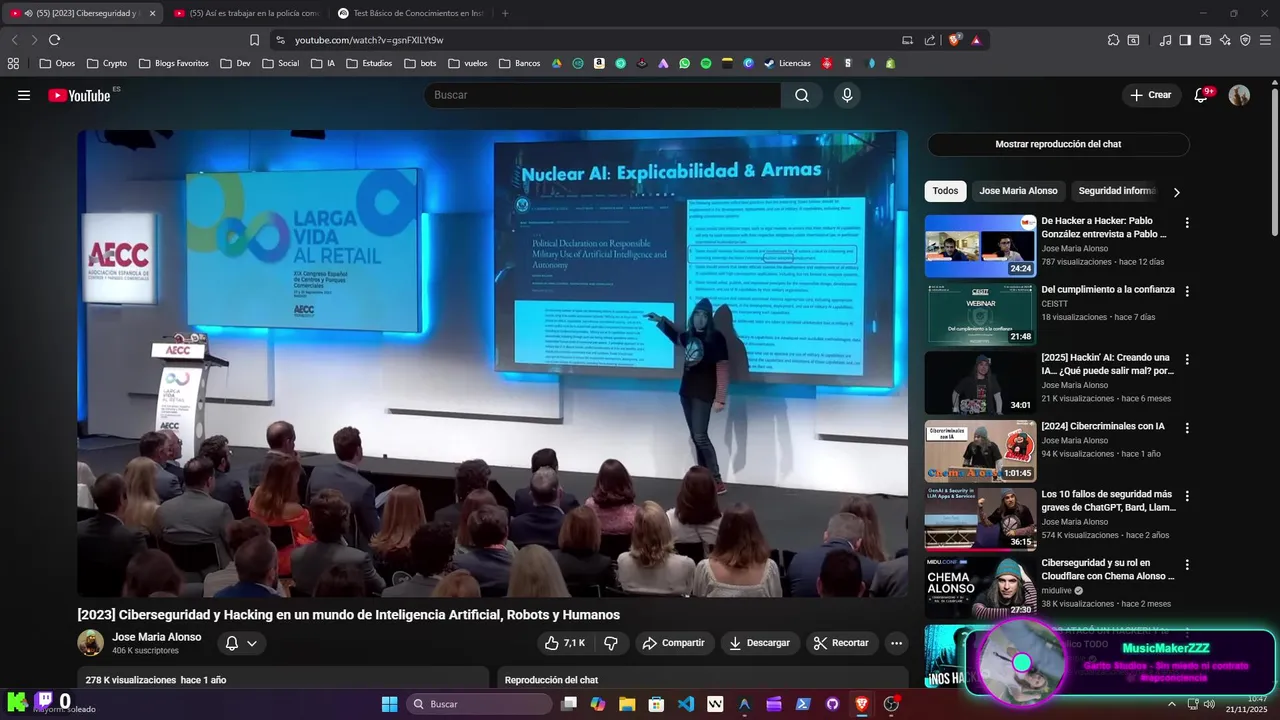Mute the playing tab via its speaker icon
This screenshot has width=1280, height=720.
pos(28,13)
